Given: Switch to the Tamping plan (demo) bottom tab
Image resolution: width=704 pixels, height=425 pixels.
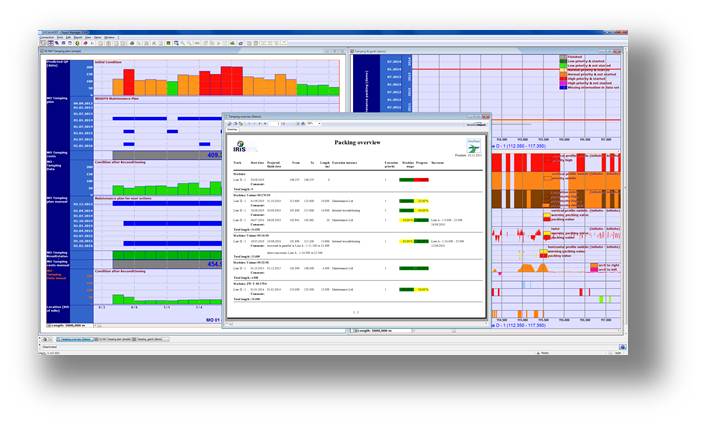Looking at the screenshot, I should [x=113, y=341].
